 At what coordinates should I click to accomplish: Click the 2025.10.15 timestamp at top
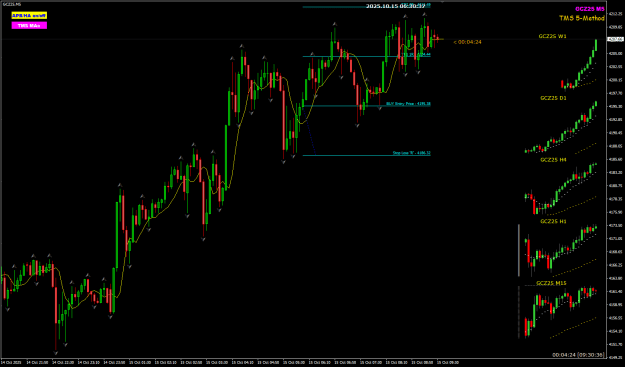click(x=395, y=6)
